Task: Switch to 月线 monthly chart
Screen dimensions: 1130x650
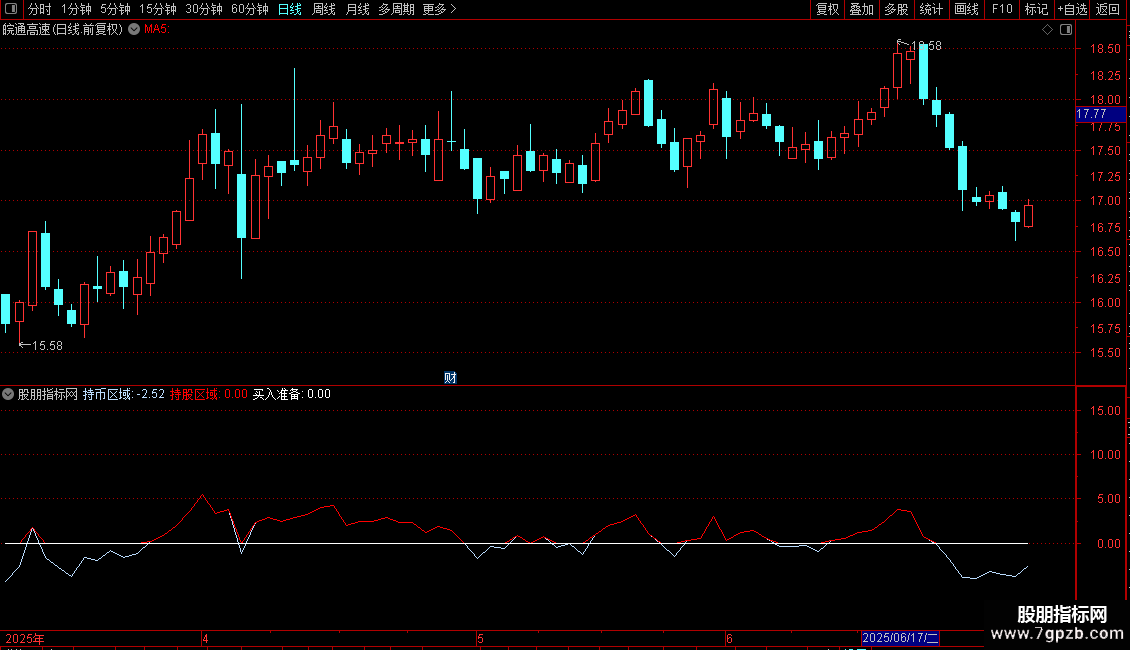Action: tap(357, 9)
